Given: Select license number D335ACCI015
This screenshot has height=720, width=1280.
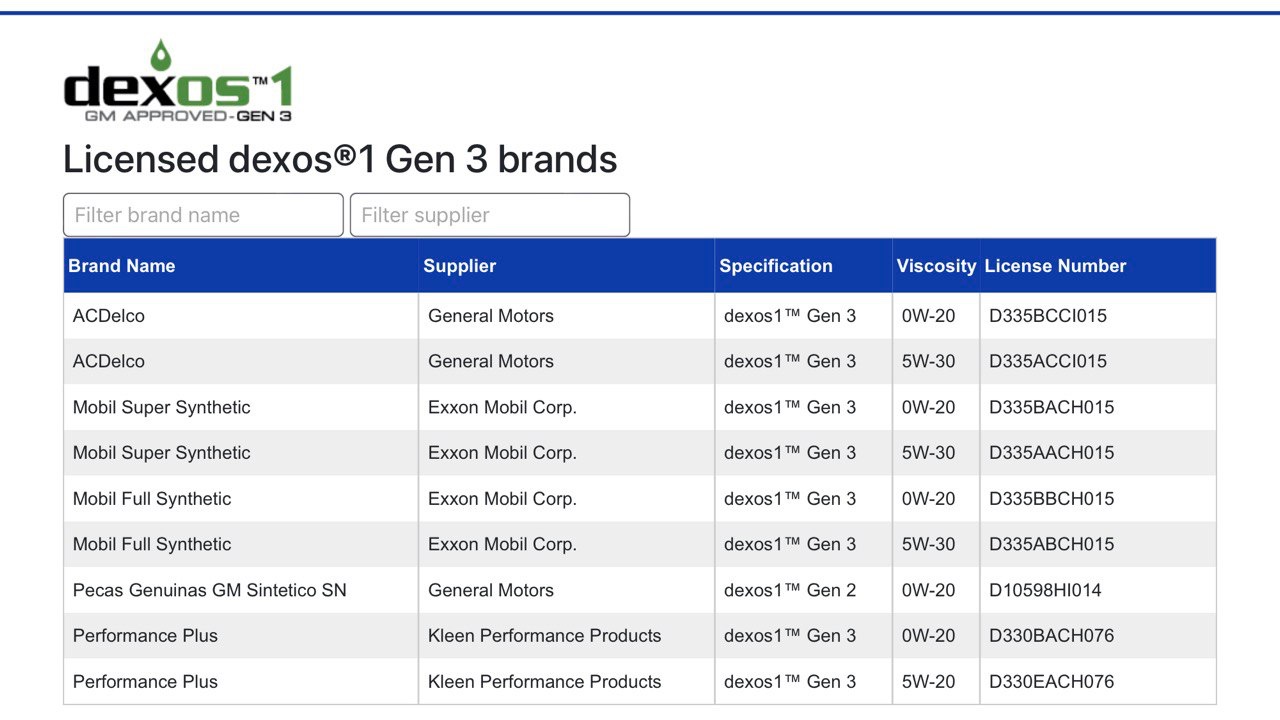Looking at the screenshot, I should [x=1048, y=362].
